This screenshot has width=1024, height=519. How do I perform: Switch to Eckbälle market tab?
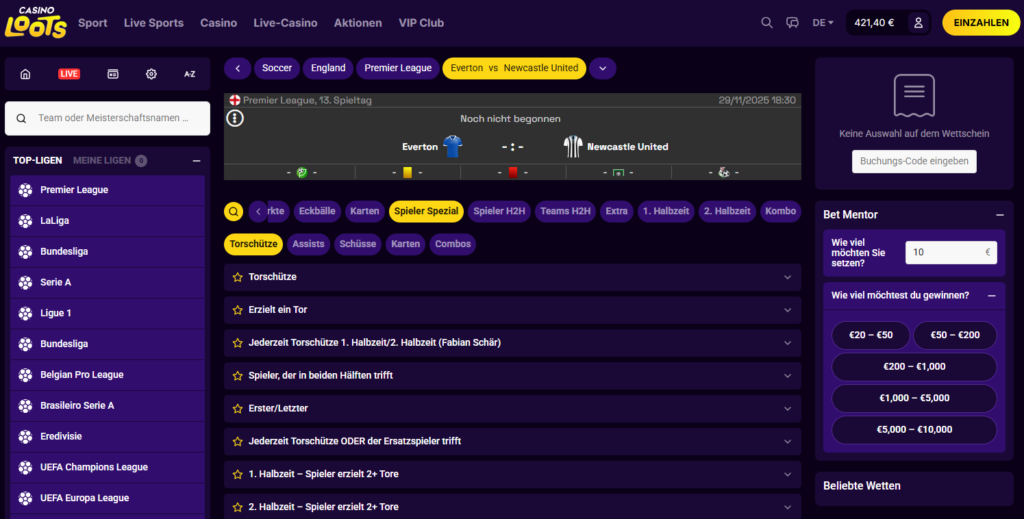(x=317, y=212)
